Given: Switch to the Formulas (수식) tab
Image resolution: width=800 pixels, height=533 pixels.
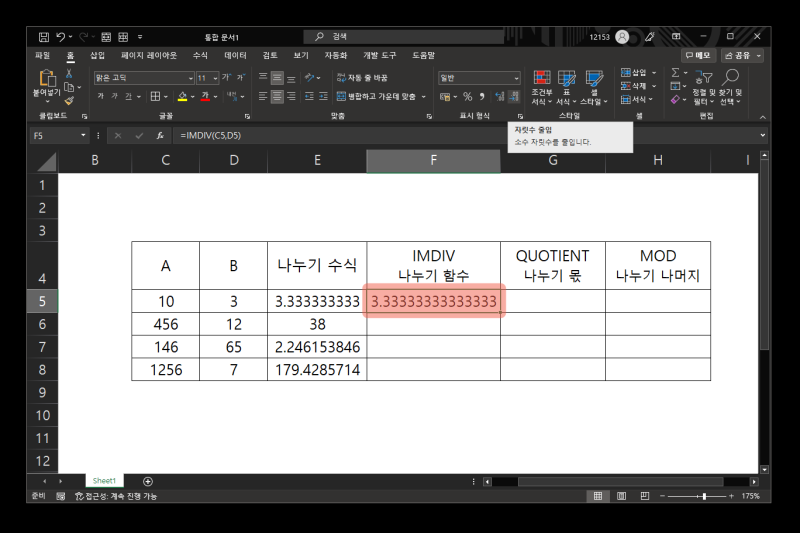Looking at the screenshot, I should (x=200, y=55).
